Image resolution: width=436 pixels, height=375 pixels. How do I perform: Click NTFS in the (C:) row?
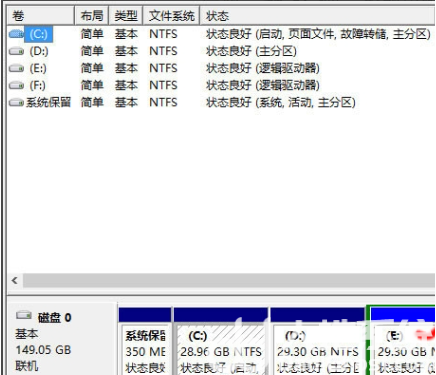163,34
